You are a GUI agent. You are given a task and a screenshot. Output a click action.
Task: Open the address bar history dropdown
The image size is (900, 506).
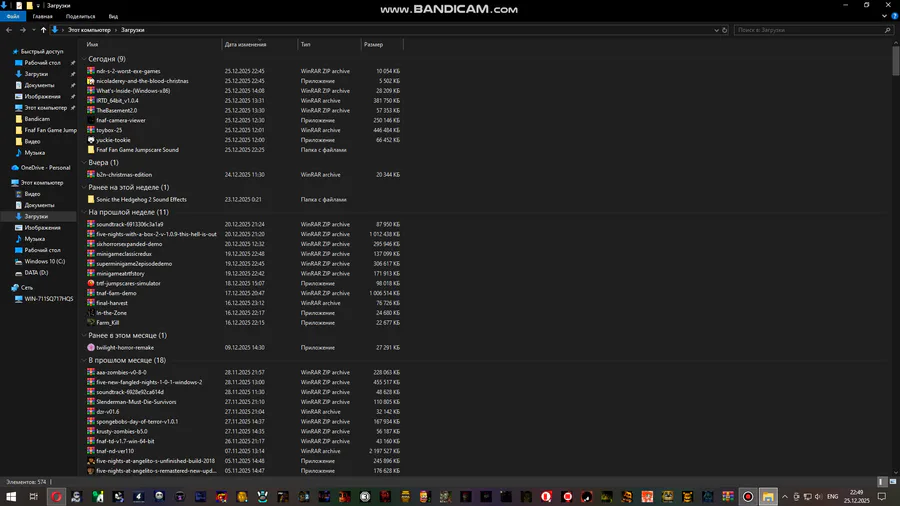pyautogui.click(x=716, y=30)
